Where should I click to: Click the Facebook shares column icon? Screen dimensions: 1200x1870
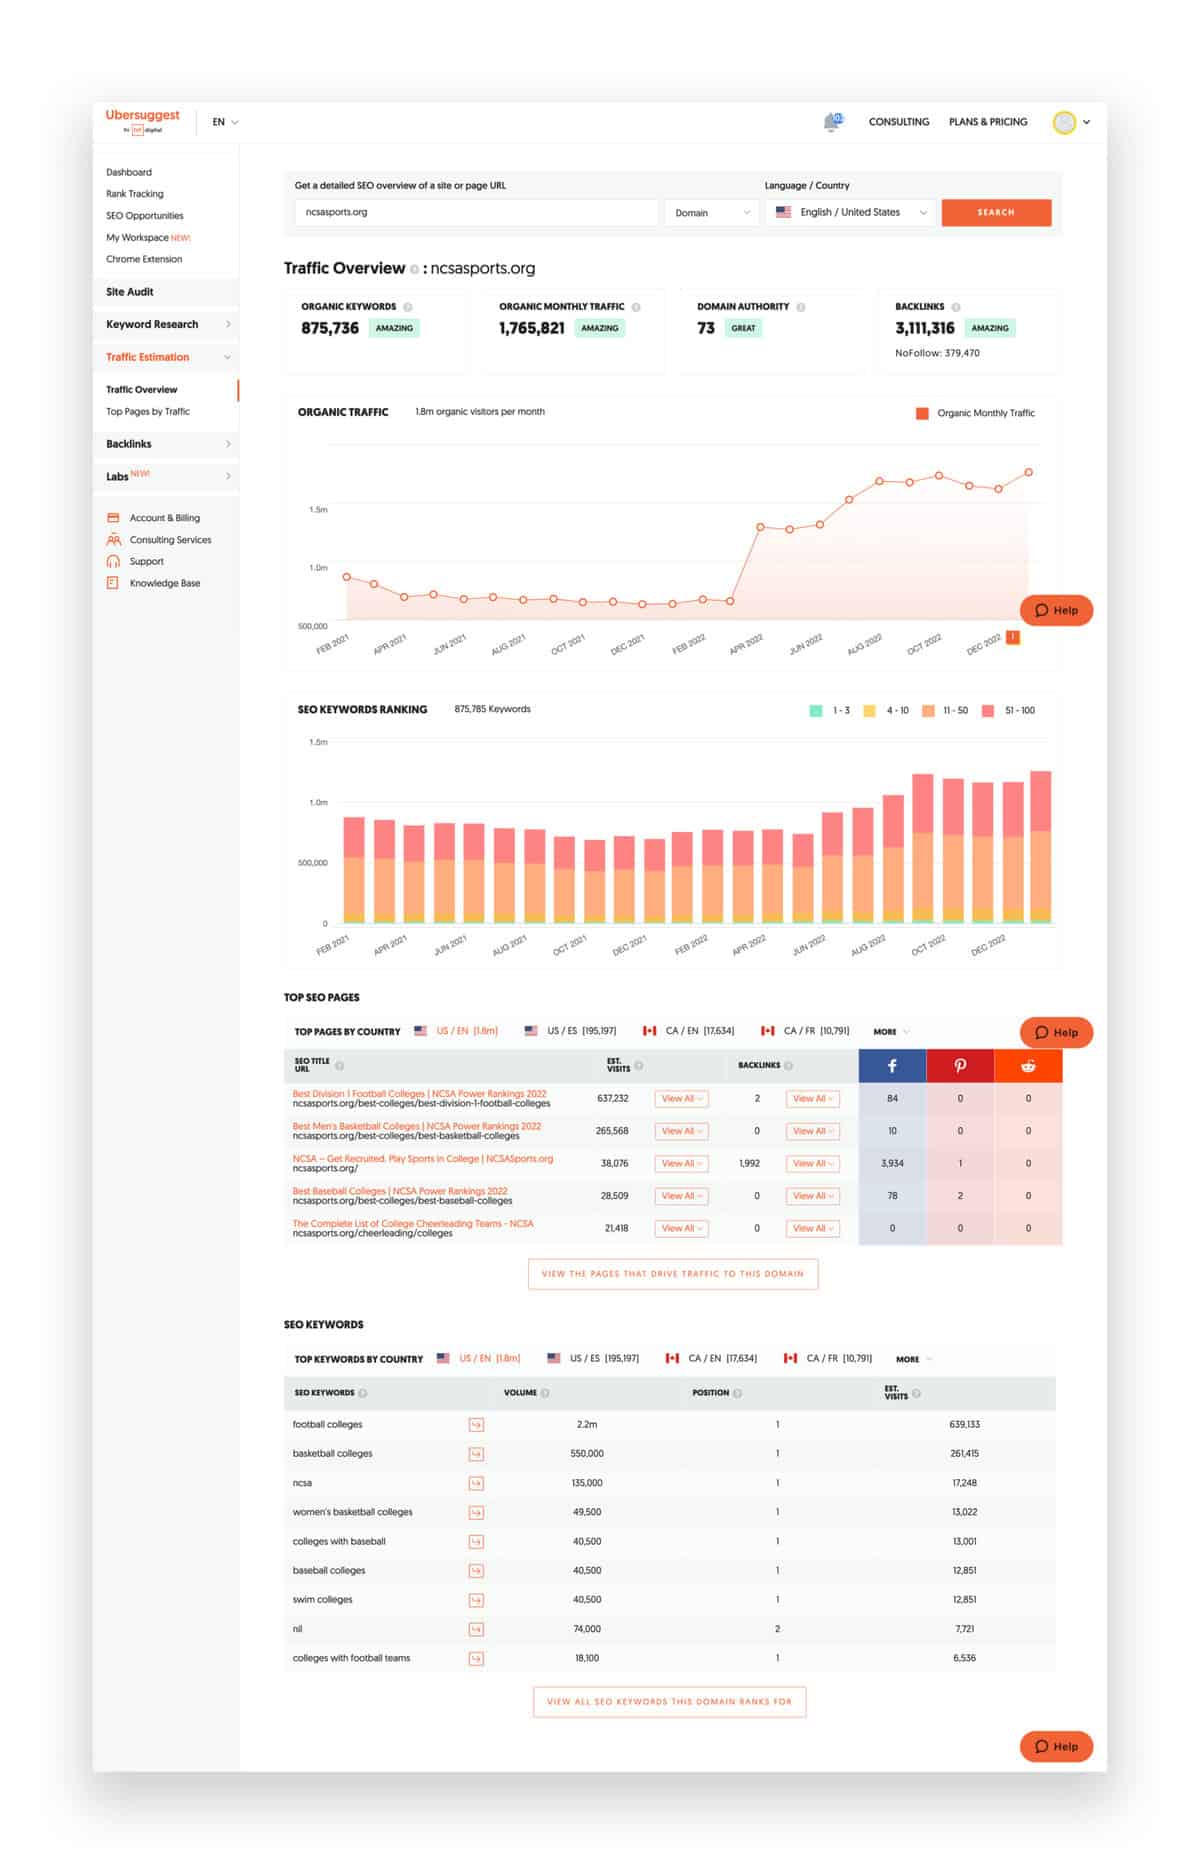coord(892,1066)
